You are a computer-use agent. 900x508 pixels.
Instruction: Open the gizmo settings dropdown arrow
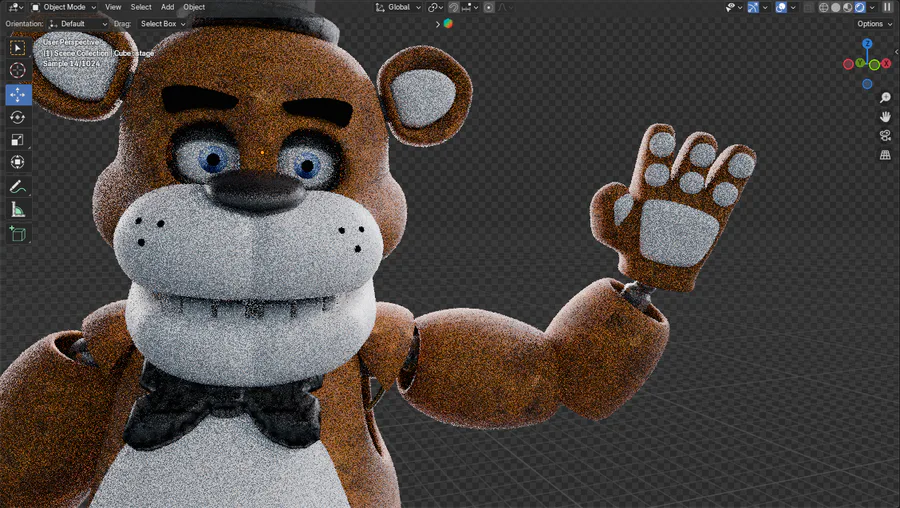[765, 7]
